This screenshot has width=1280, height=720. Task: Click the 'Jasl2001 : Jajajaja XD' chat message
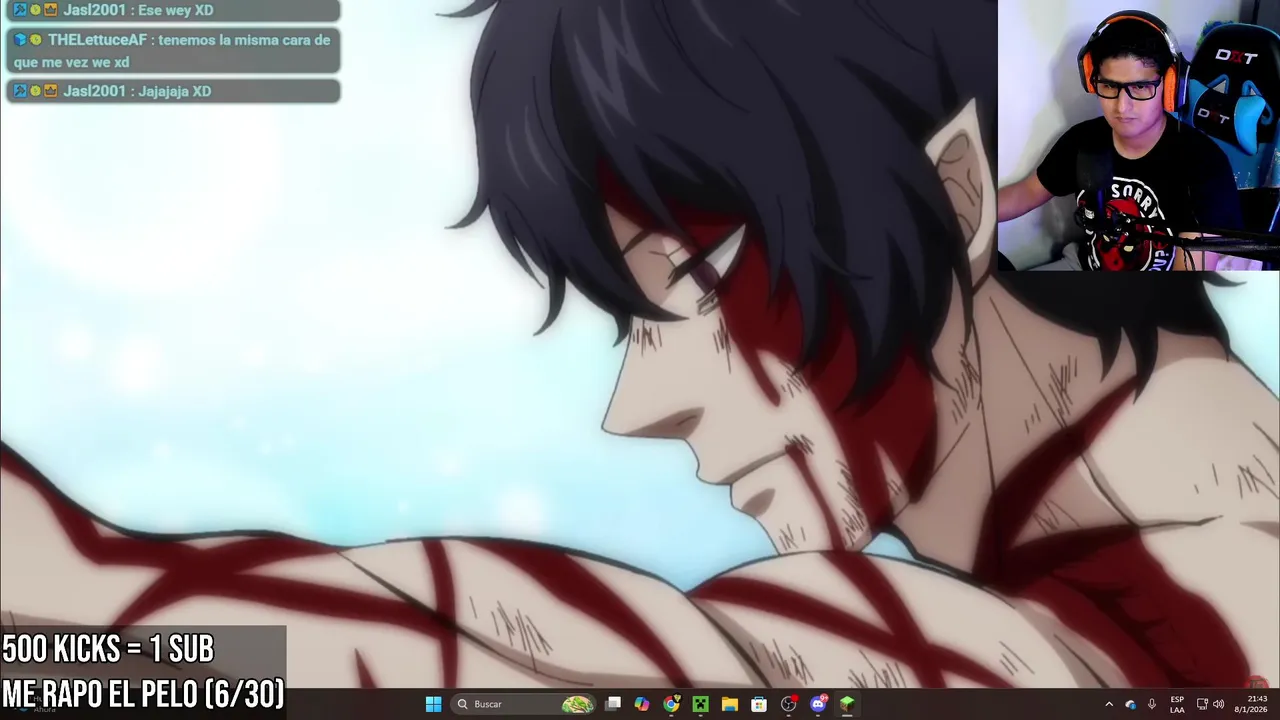coord(173,91)
